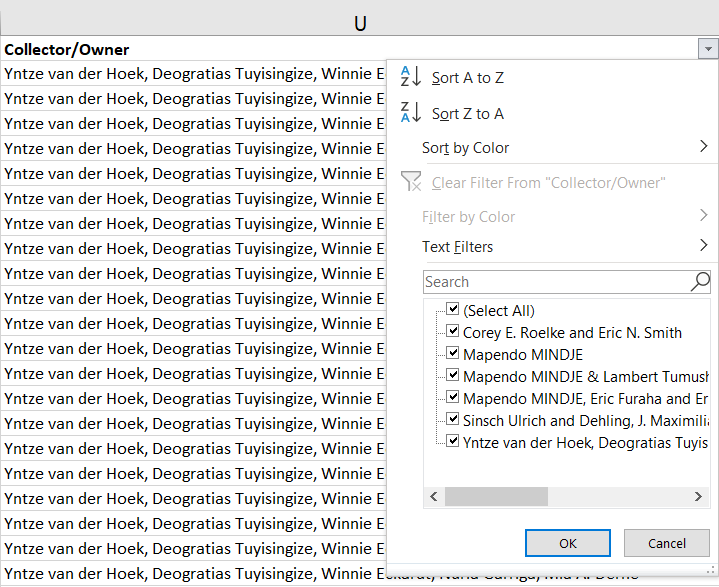Dismiss the filter menu with Cancel
Screen dimensions: 719x587
(x=667, y=543)
